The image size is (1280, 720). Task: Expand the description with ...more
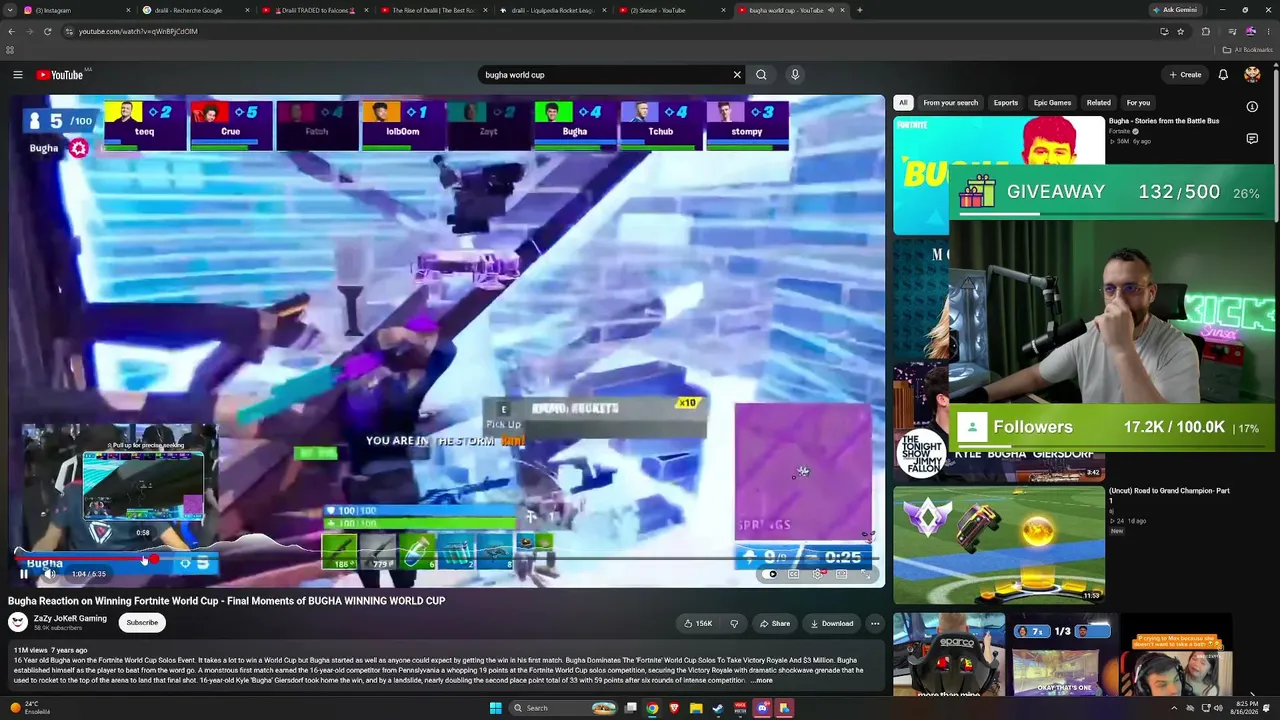tap(761, 680)
